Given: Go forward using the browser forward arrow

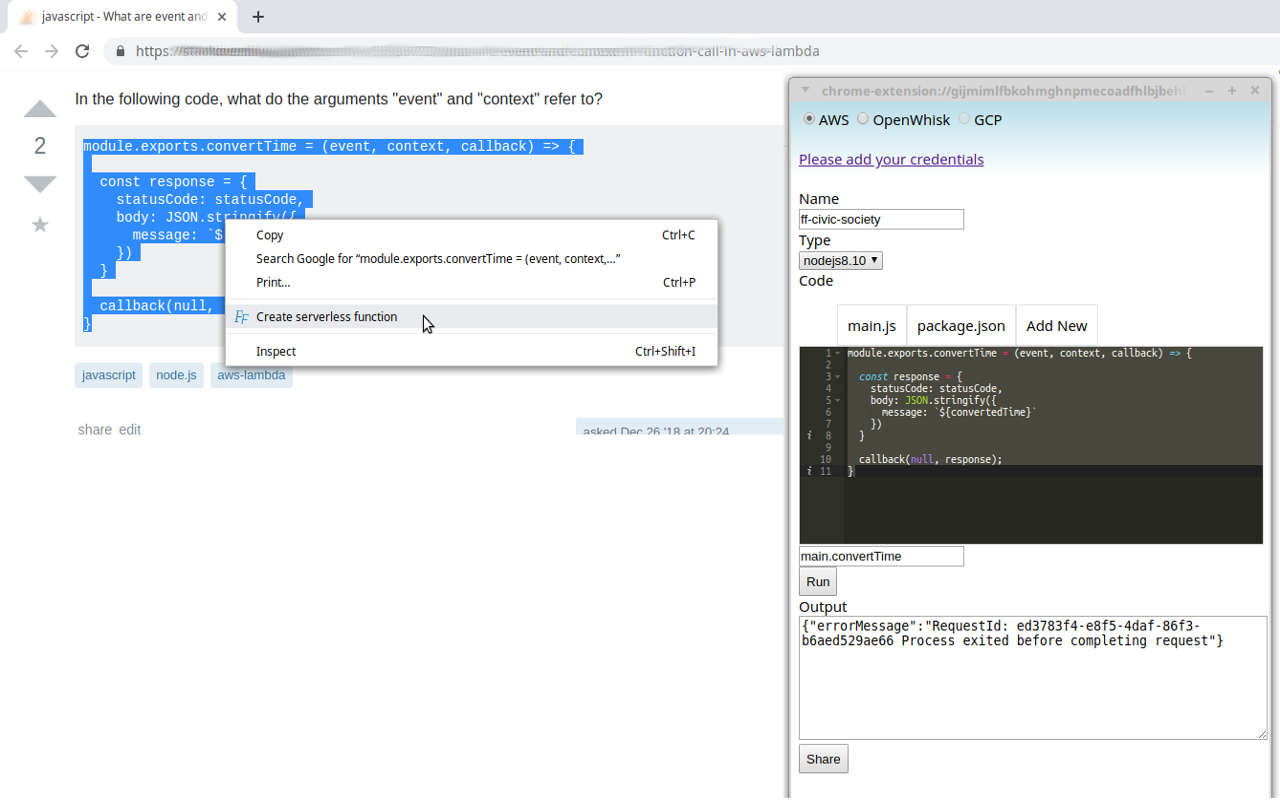Looking at the screenshot, I should click(x=52, y=51).
